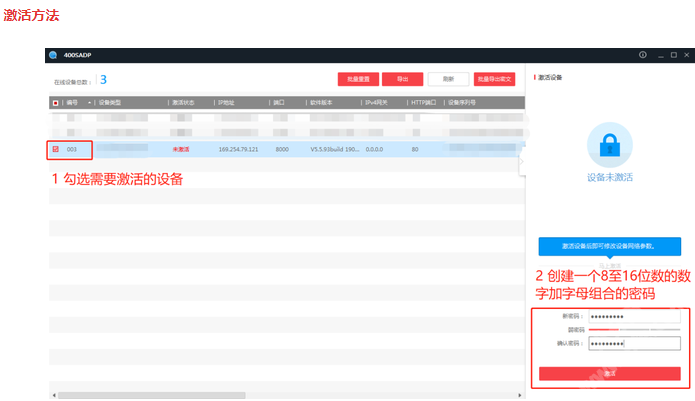Tick the checkbox for device 003
This screenshot has height=401, width=695.
click(55, 149)
